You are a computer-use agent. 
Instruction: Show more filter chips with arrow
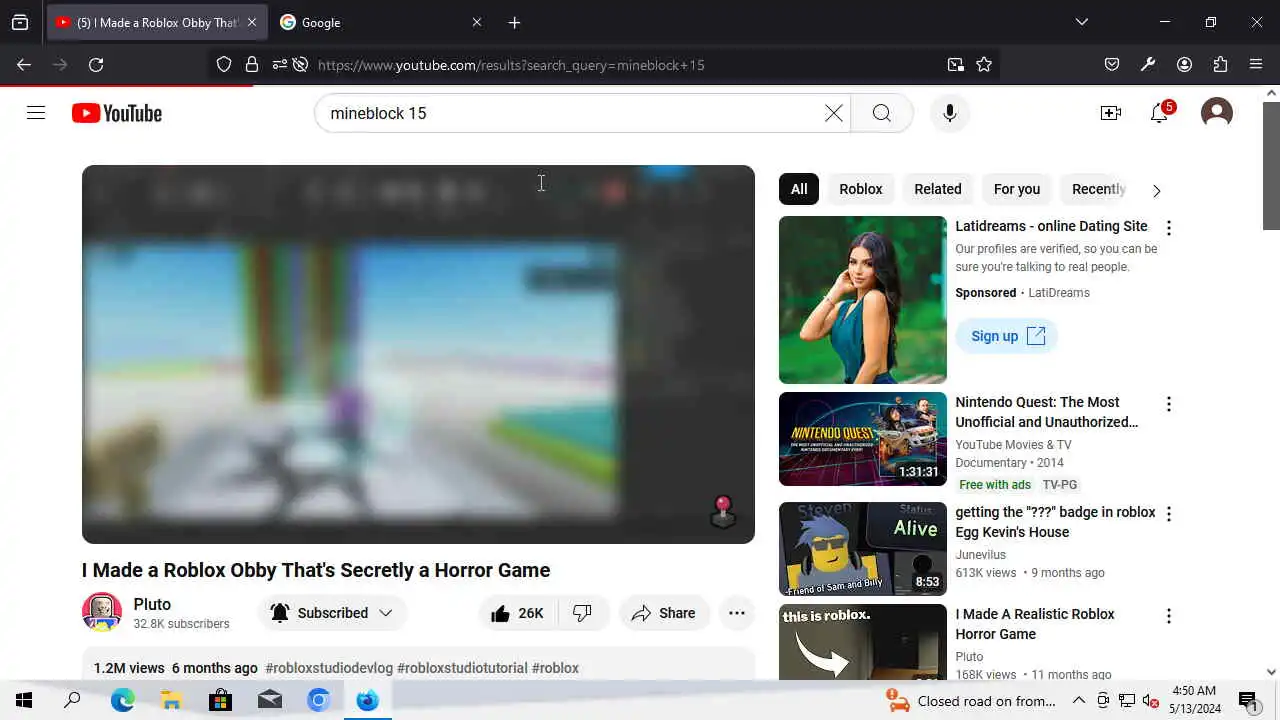pyautogui.click(x=1156, y=190)
